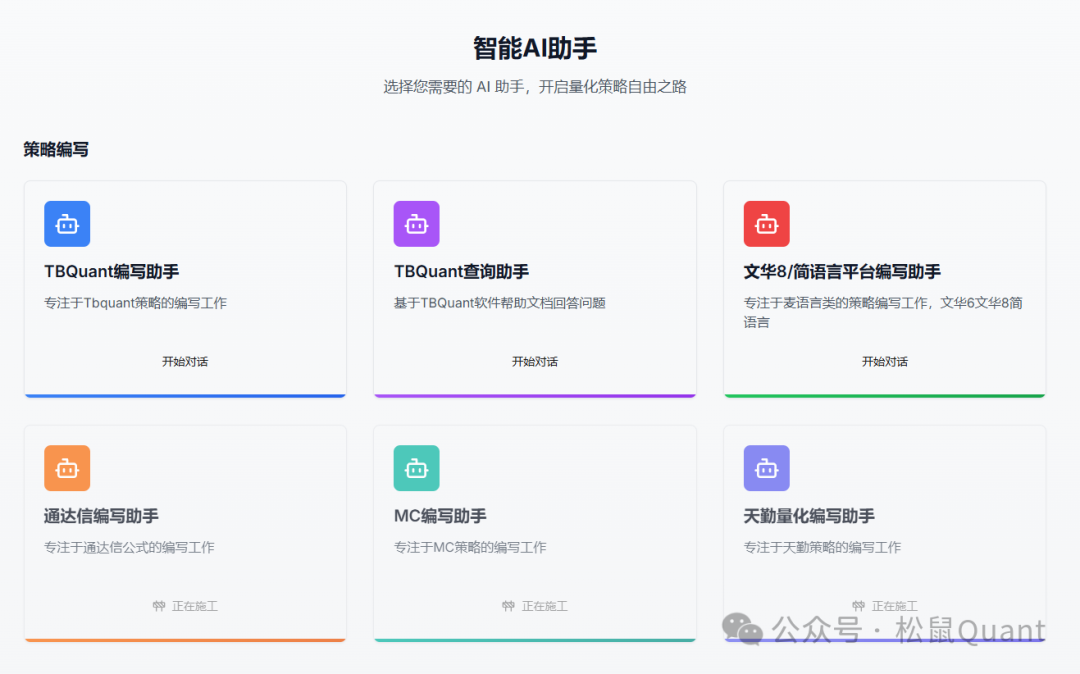This screenshot has height=674, width=1080.
Task: Select the MC编写助手 card title
Action: (x=440, y=516)
